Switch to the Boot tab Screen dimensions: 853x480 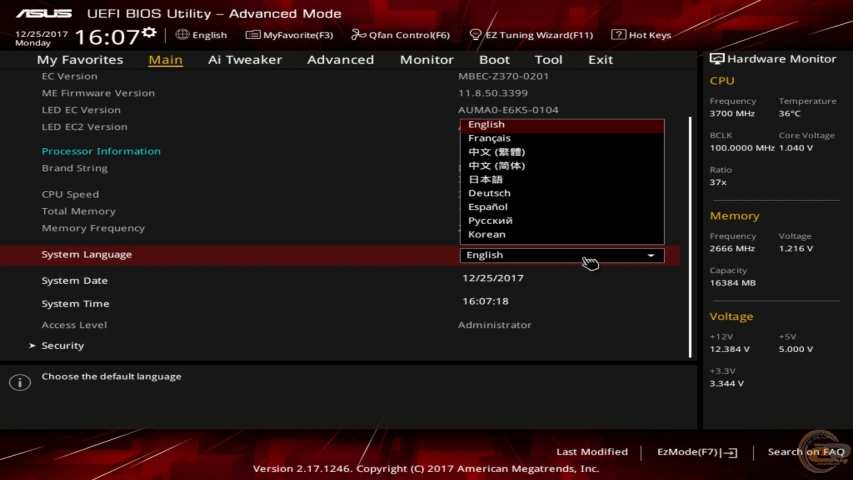point(494,59)
